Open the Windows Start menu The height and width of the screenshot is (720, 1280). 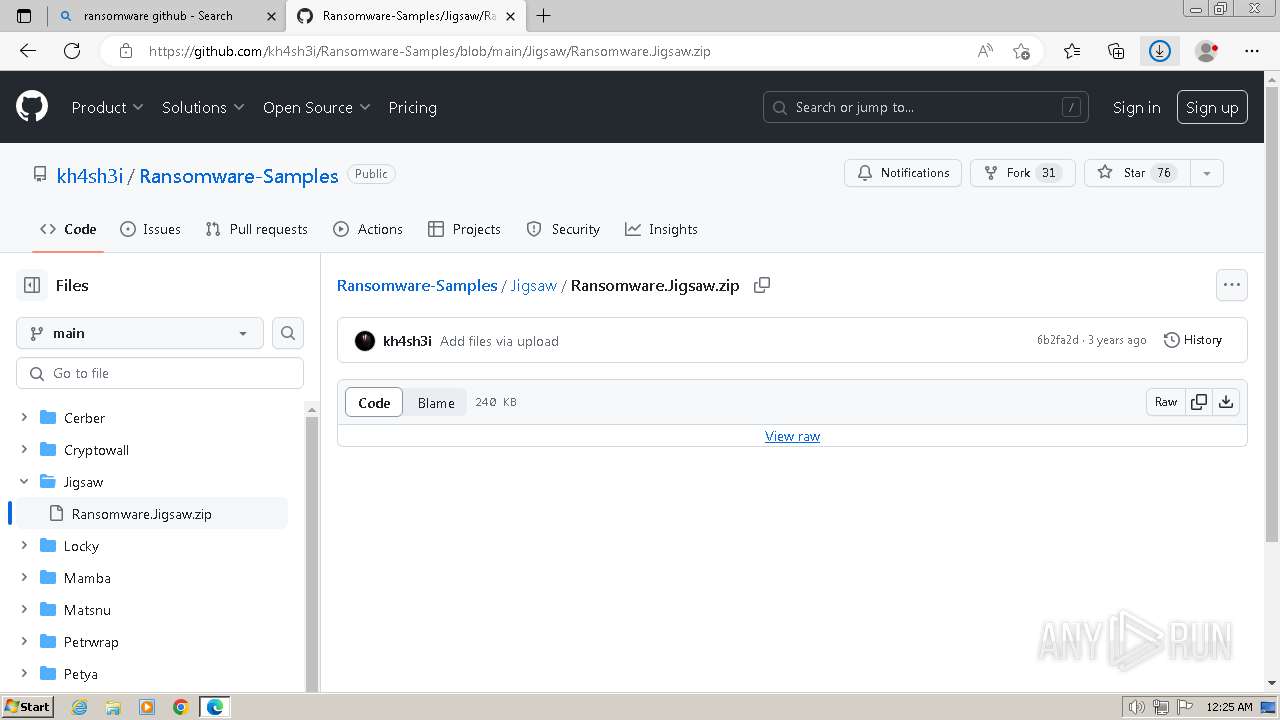pyautogui.click(x=27, y=706)
